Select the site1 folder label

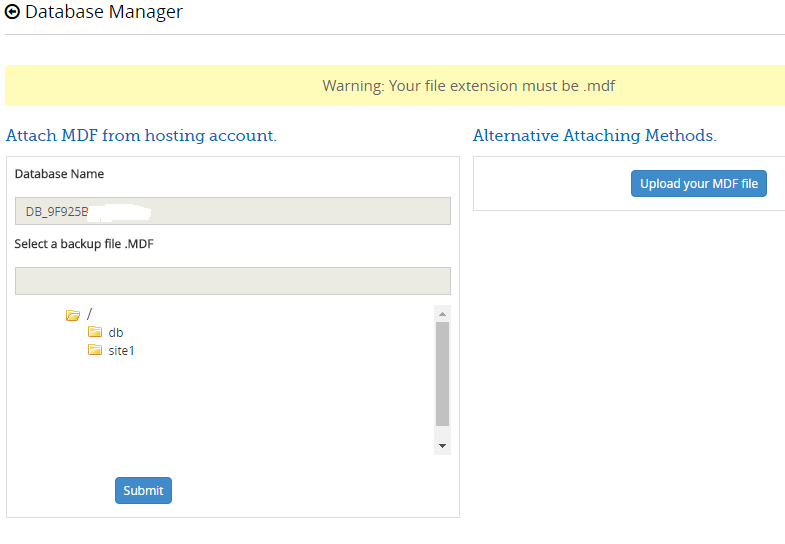click(x=121, y=350)
